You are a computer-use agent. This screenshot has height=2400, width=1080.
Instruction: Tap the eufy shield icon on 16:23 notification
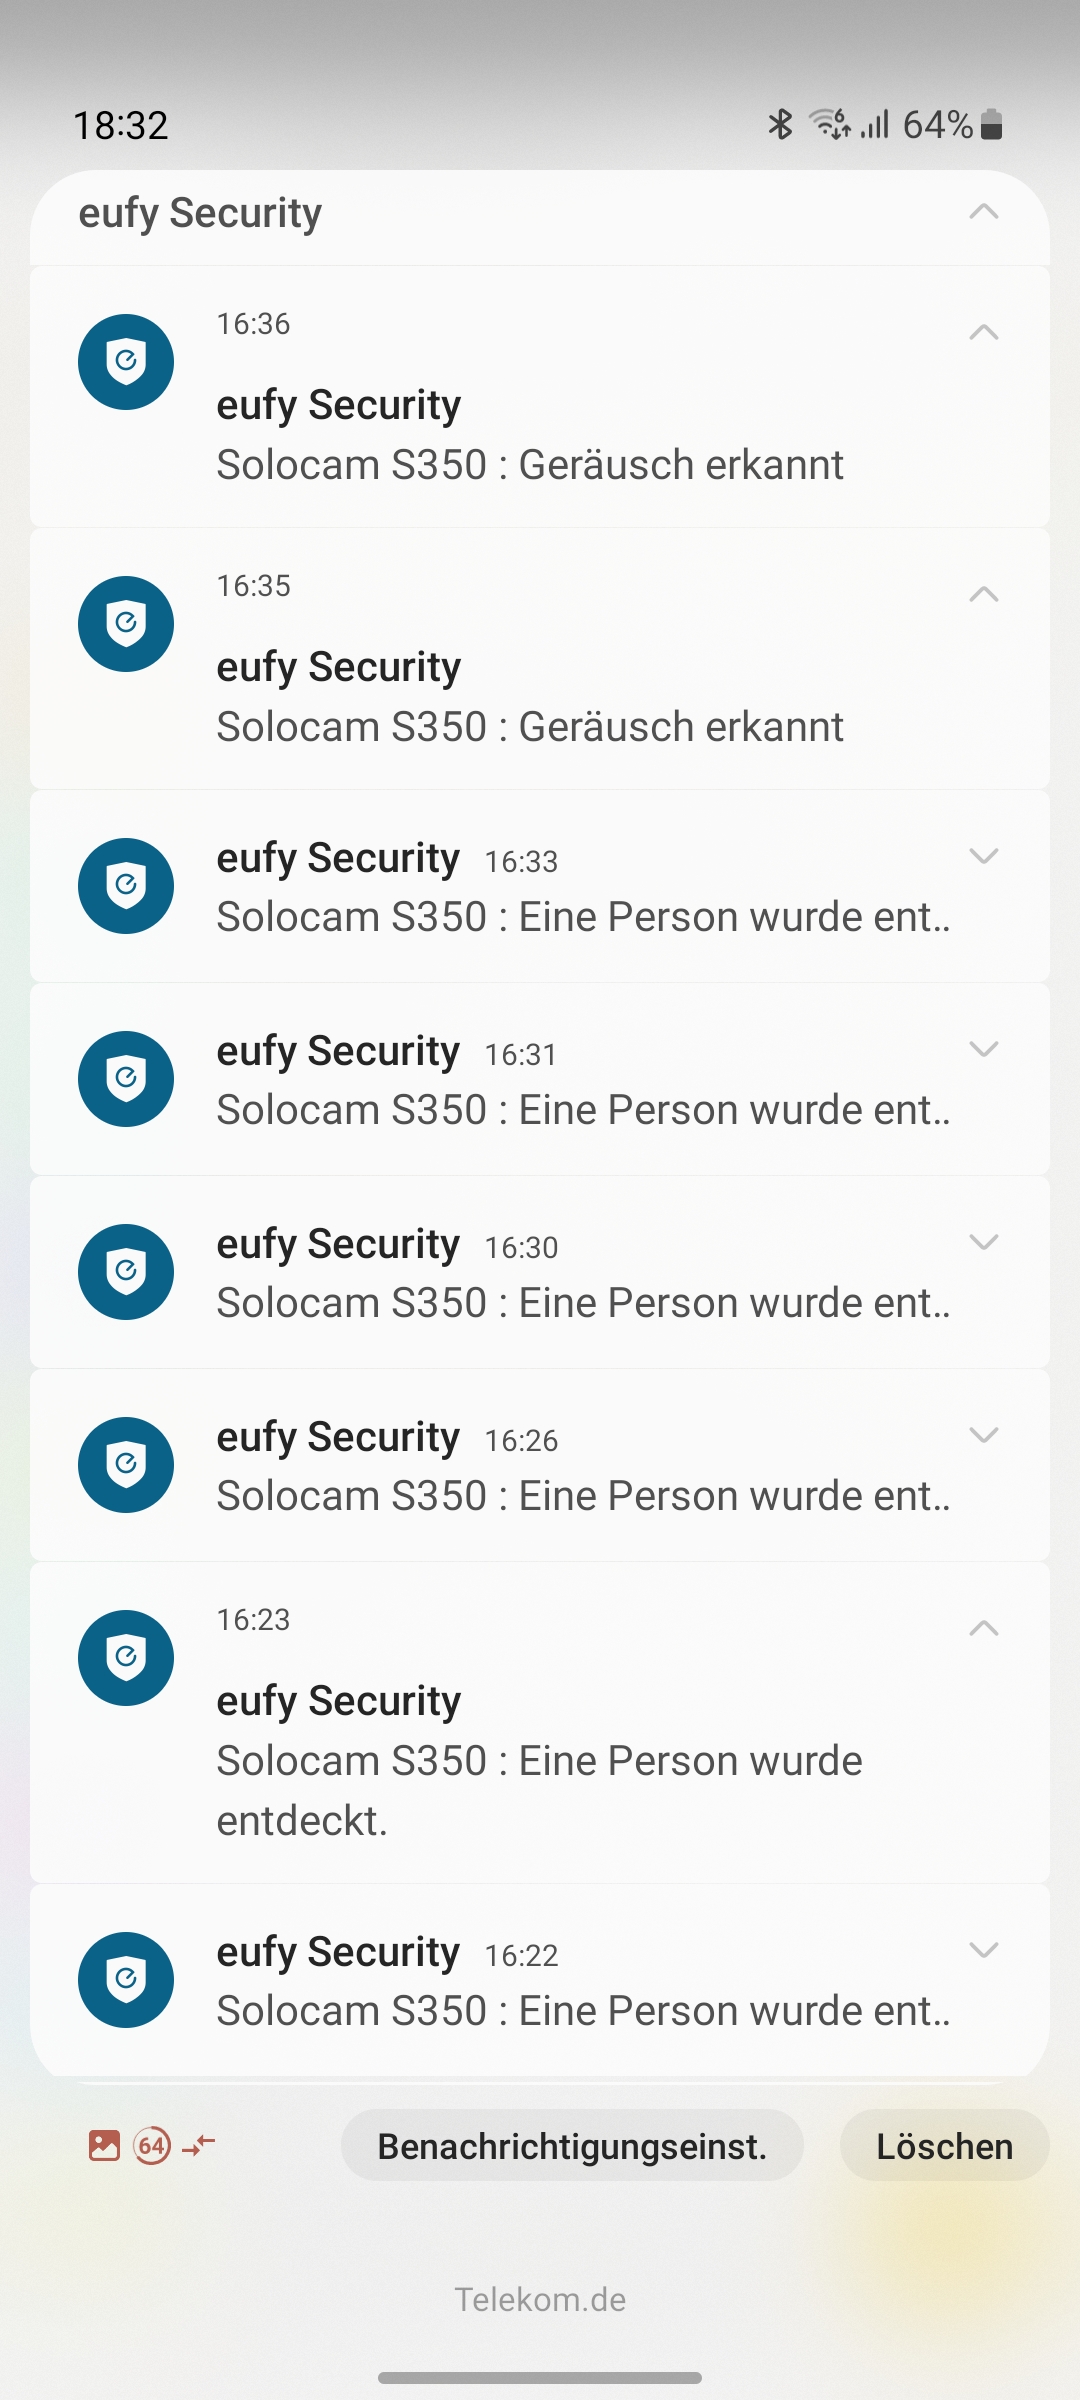(x=126, y=1658)
